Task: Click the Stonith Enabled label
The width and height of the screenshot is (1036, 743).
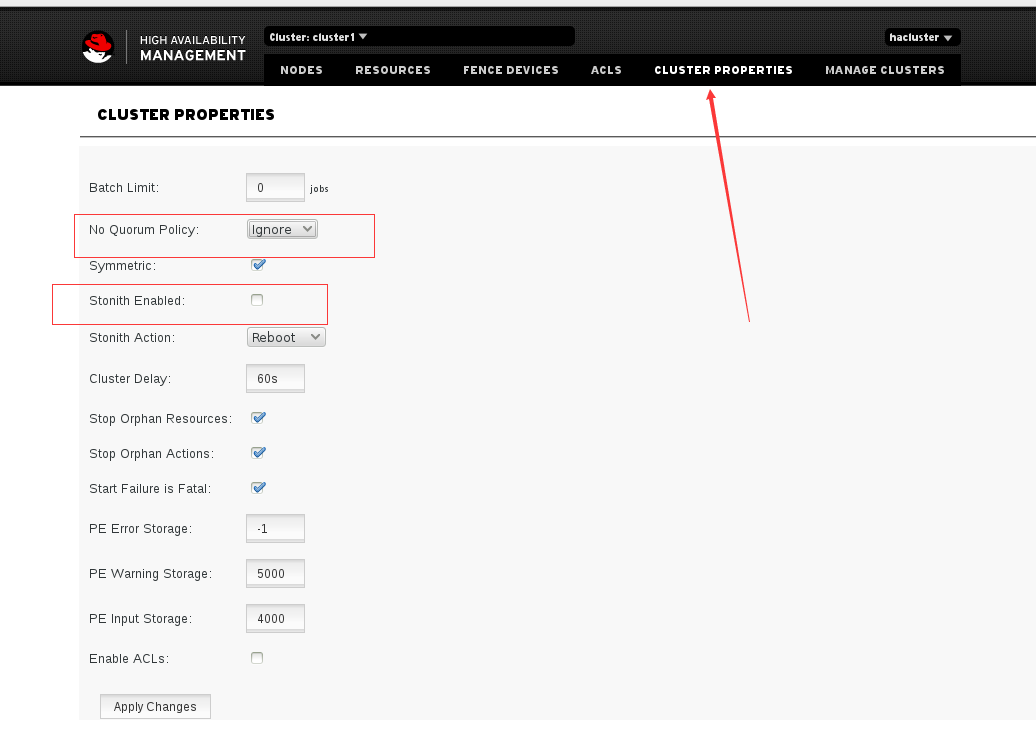Action: [137, 301]
